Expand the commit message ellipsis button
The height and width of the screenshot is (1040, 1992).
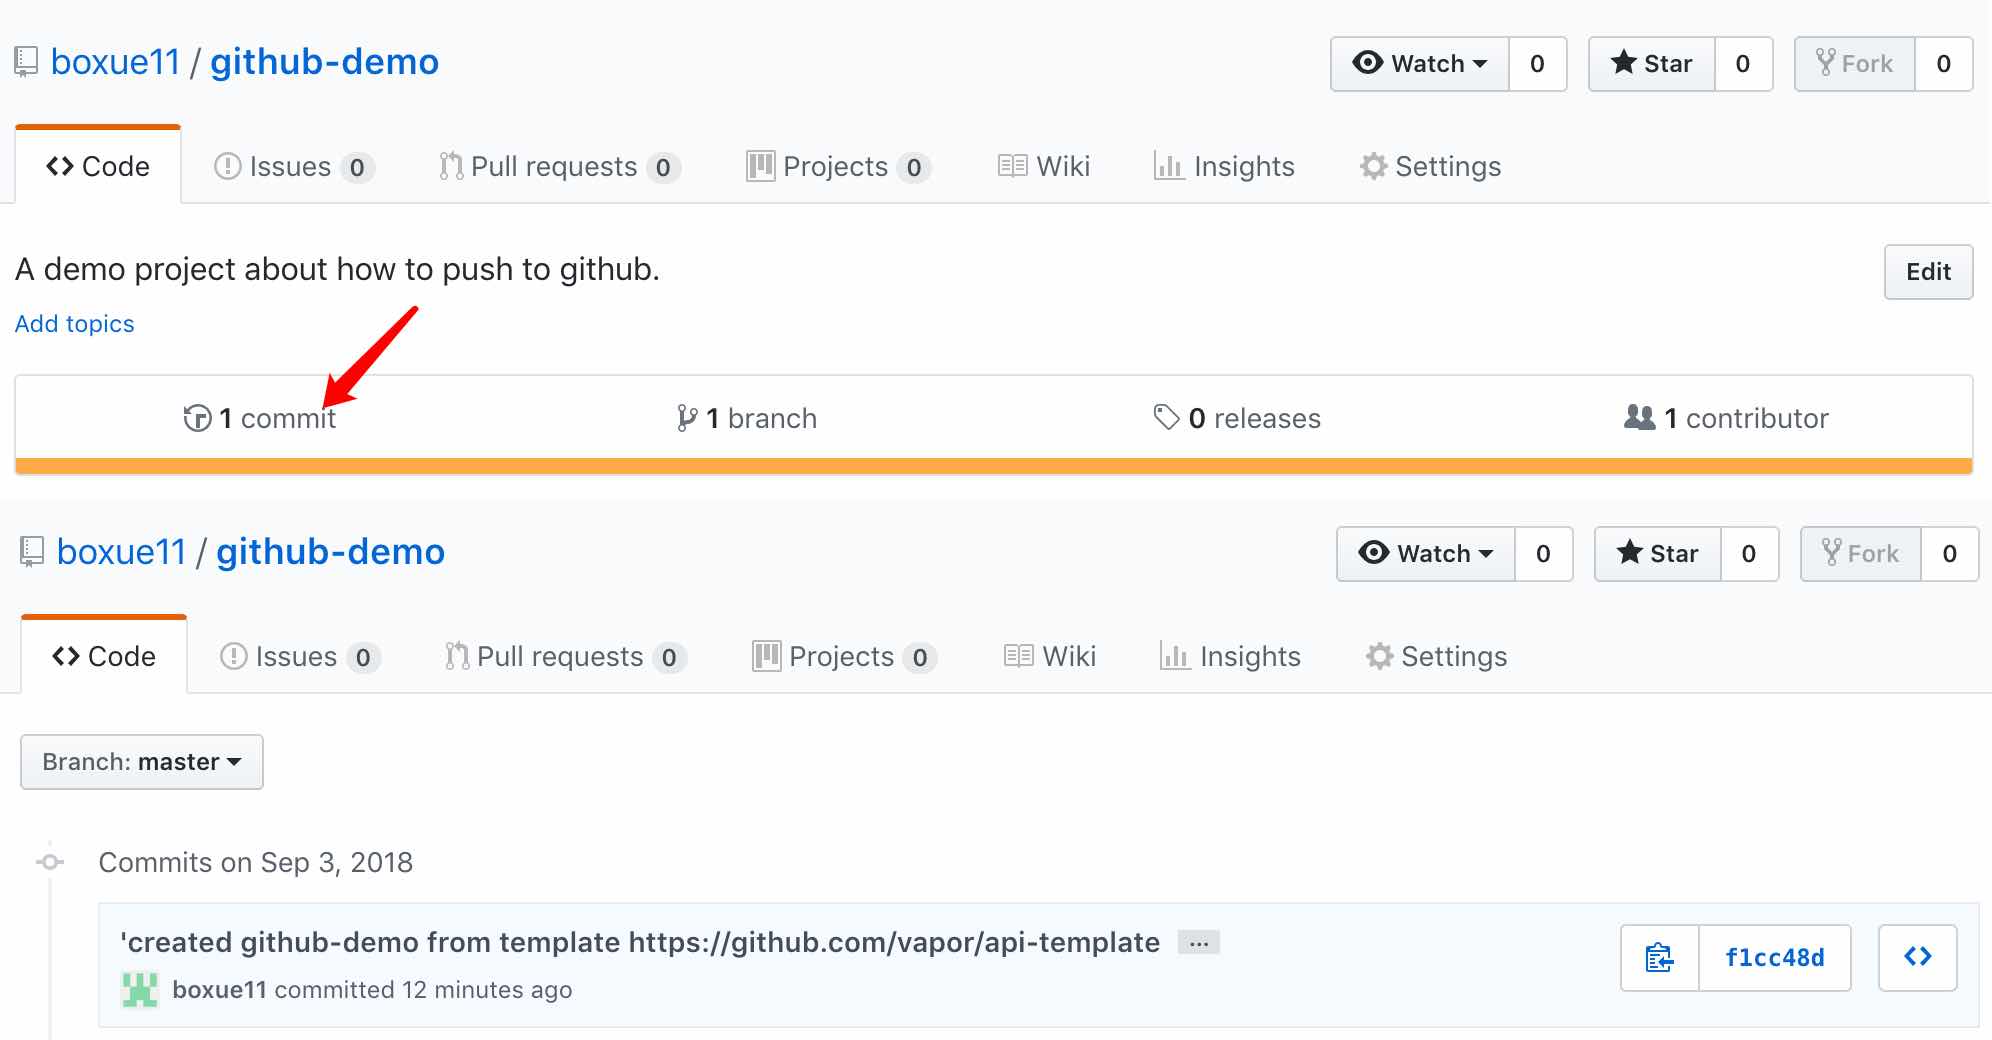tap(1199, 942)
